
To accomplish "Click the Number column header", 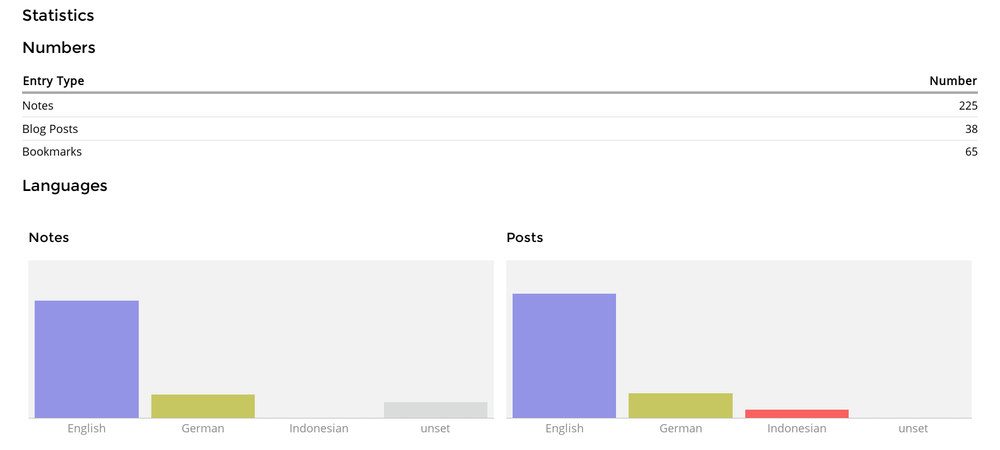I will tap(952, 81).
